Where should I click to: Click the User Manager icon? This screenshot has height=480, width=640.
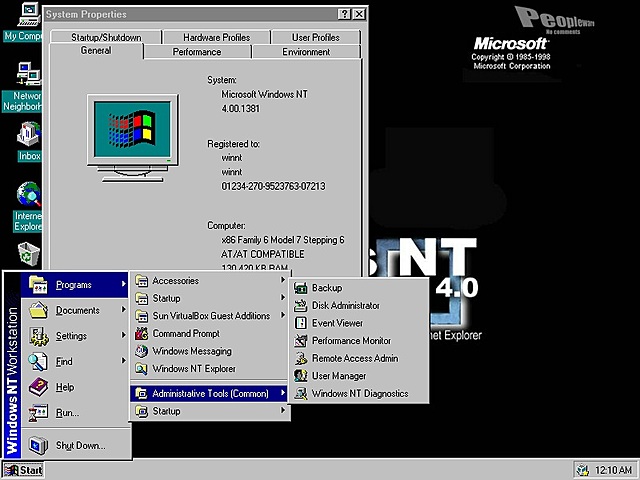(300, 376)
